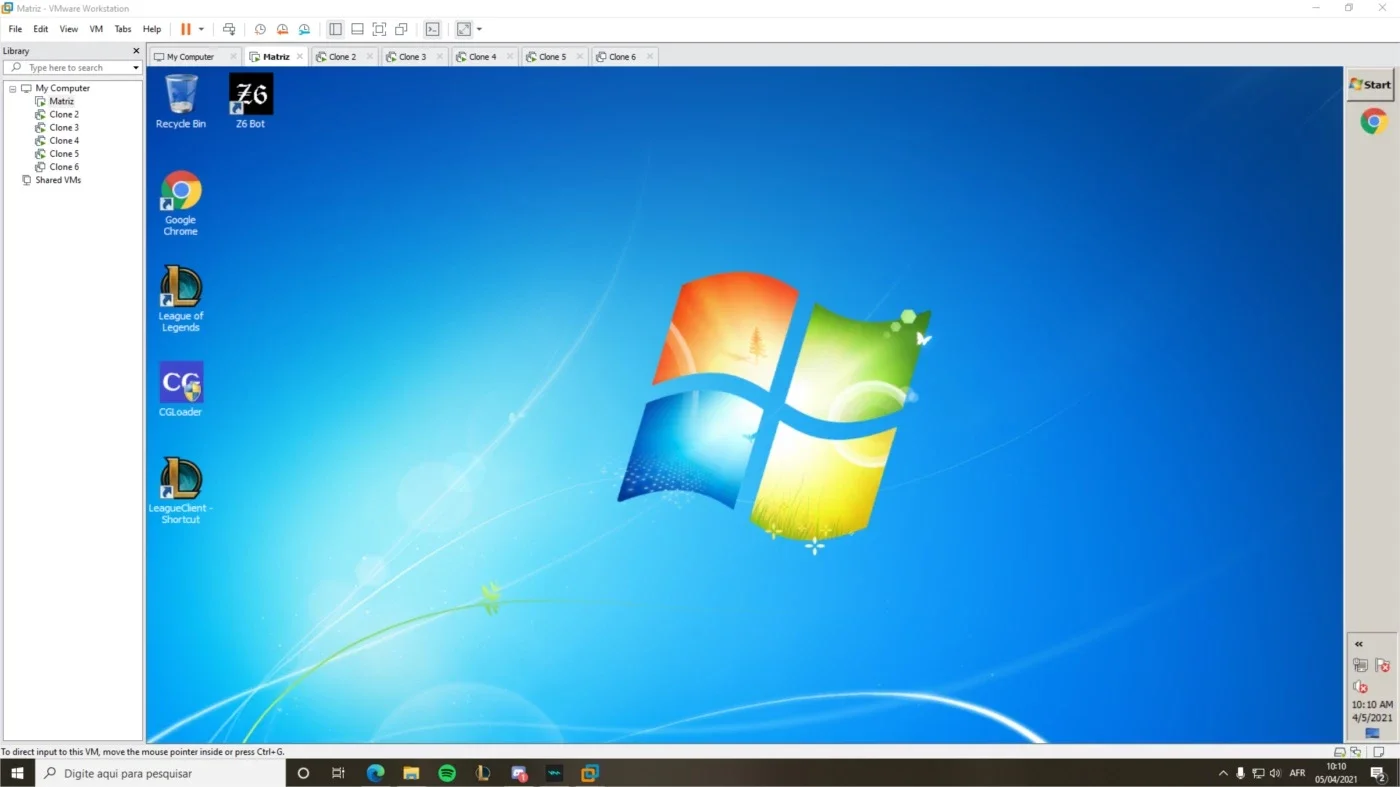1400x787 pixels.
Task: Open the Help menu
Action: (x=152, y=29)
